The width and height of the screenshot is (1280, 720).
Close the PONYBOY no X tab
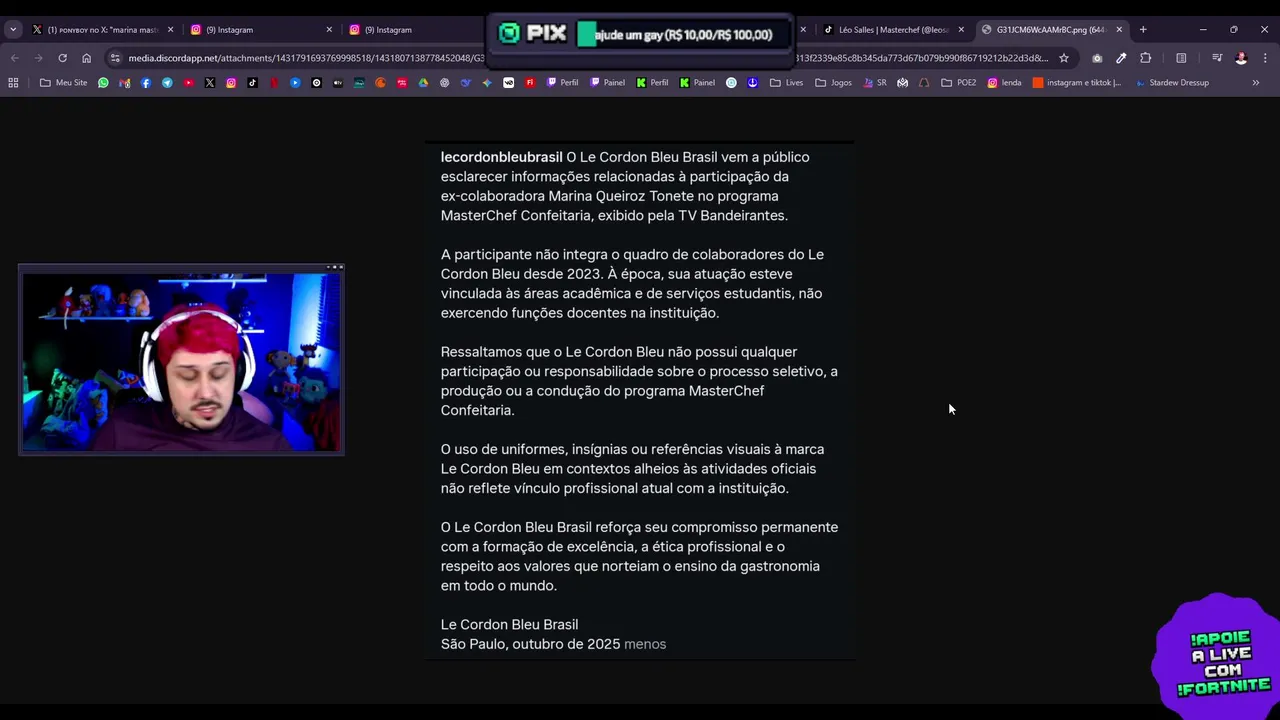[x=170, y=30]
